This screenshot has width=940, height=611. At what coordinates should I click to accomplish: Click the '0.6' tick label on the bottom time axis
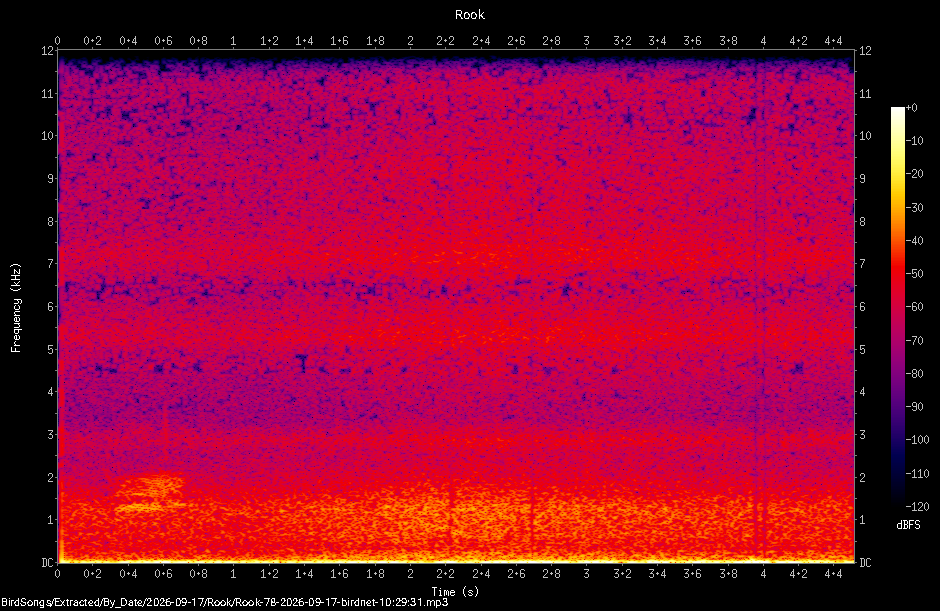click(163, 574)
